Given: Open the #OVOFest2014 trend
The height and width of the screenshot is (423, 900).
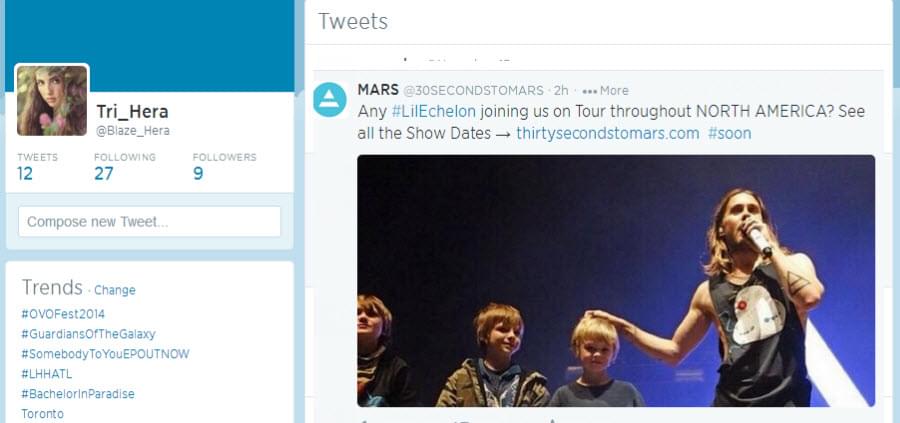Looking at the screenshot, I should click(x=63, y=315).
